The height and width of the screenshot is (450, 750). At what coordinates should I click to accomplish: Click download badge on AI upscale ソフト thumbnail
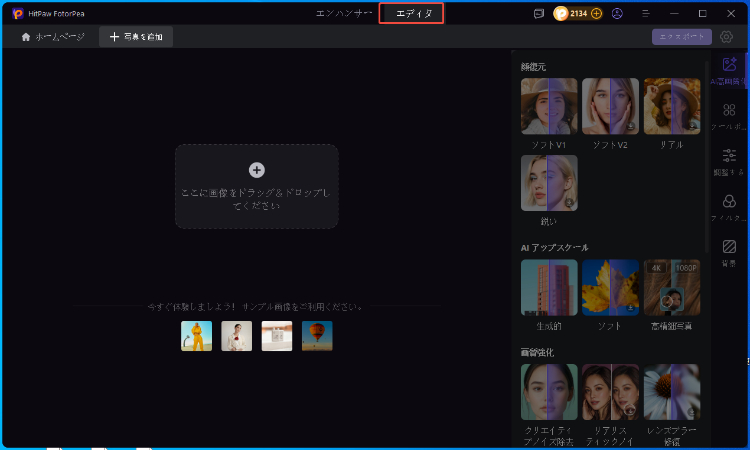(x=631, y=307)
